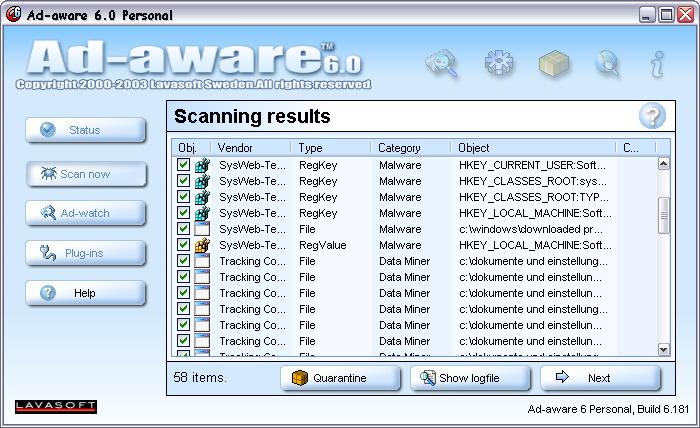The width and height of the screenshot is (700, 428).
Task: Open settings via the gear icon
Action: [x=499, y=63]
